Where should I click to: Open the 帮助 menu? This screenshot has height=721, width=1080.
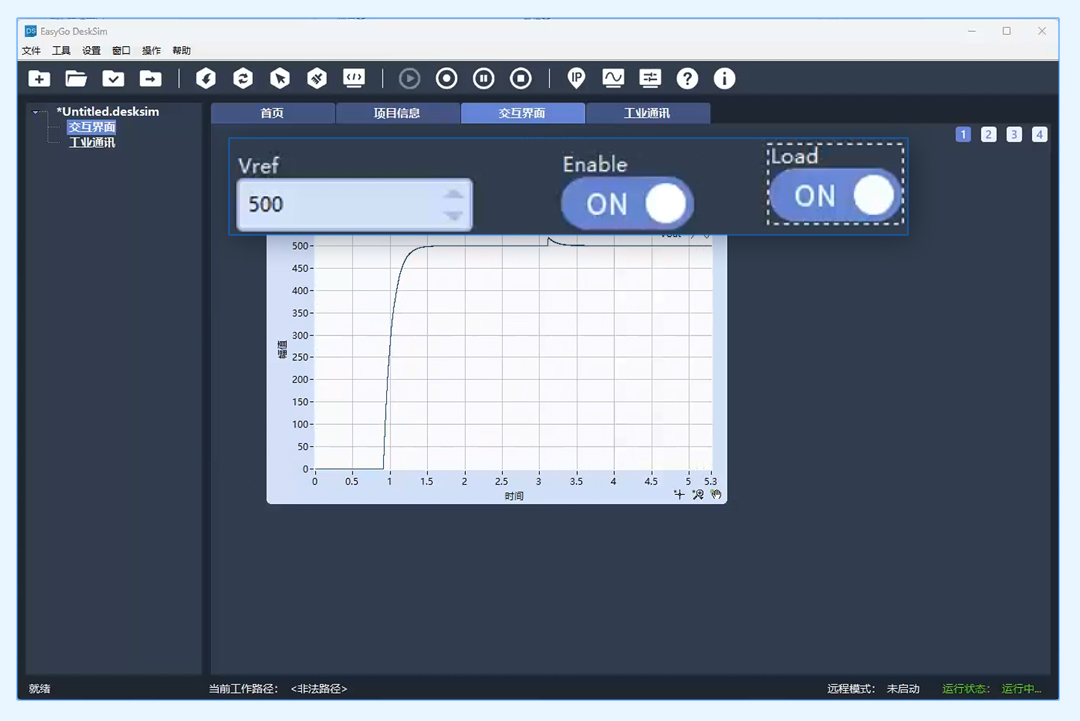coord(181,50)
